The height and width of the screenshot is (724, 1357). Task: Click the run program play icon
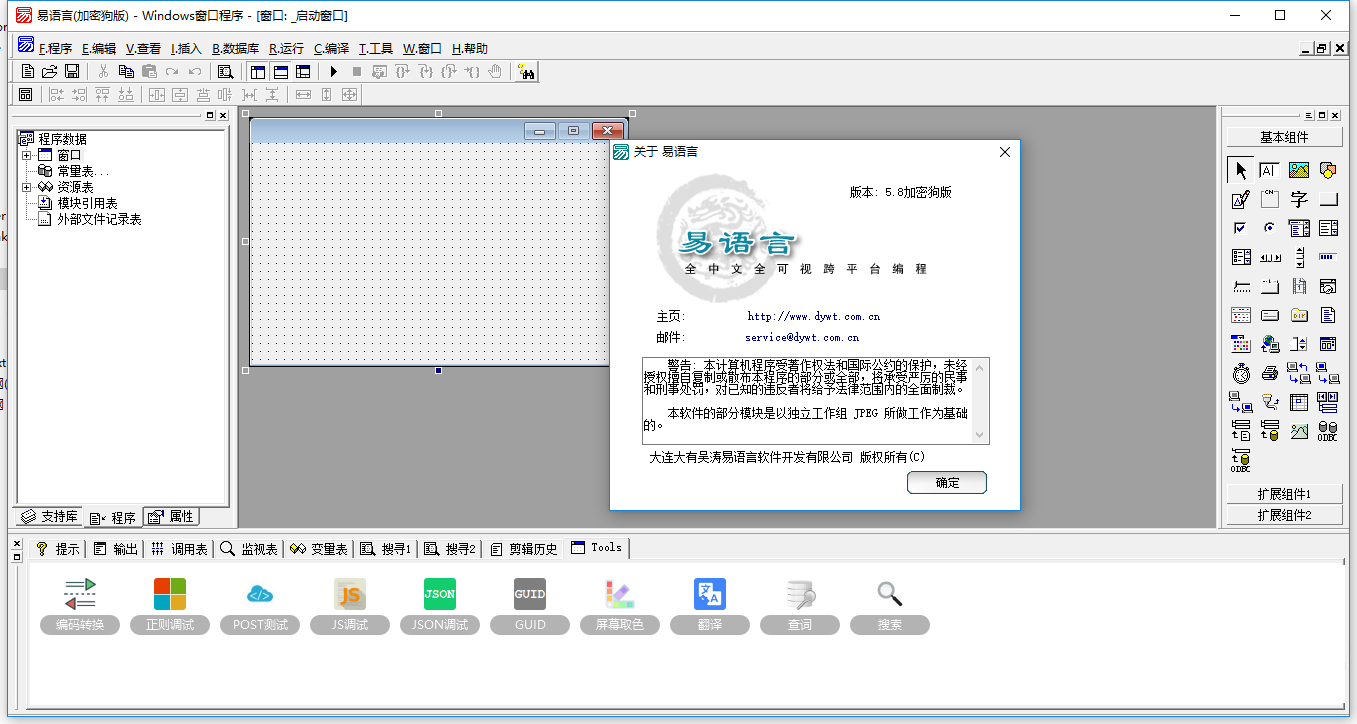[332, 71]
